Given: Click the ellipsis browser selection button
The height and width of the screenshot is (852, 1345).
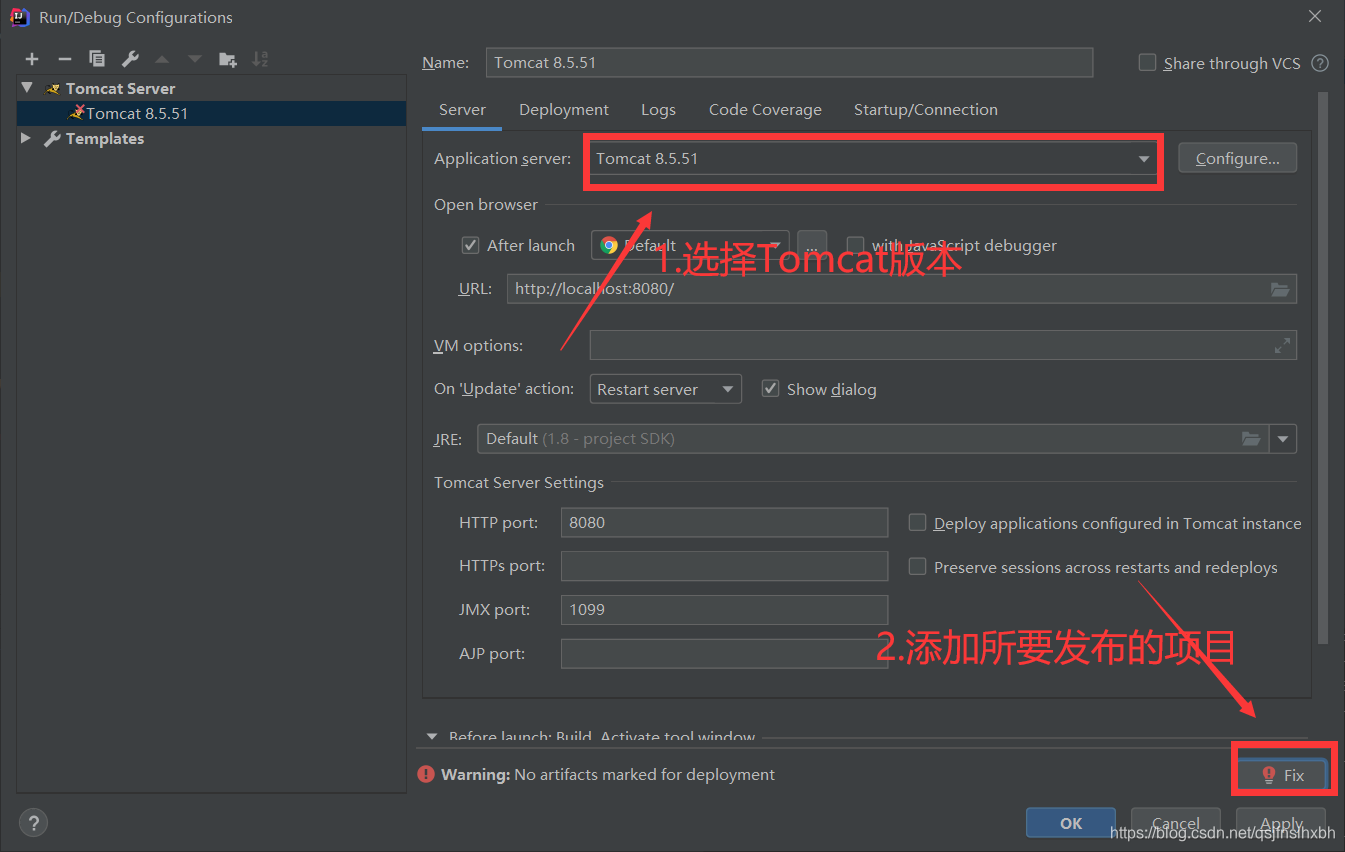Looking at the screenshot, I should pyautogui.click(x=812, y=245).
